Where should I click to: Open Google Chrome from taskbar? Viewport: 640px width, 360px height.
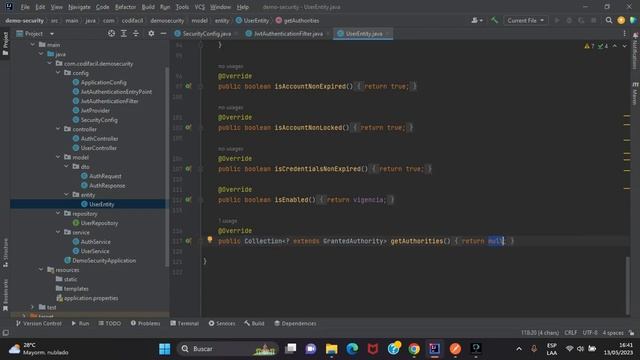pyautogui.click(x=414, y=349)
